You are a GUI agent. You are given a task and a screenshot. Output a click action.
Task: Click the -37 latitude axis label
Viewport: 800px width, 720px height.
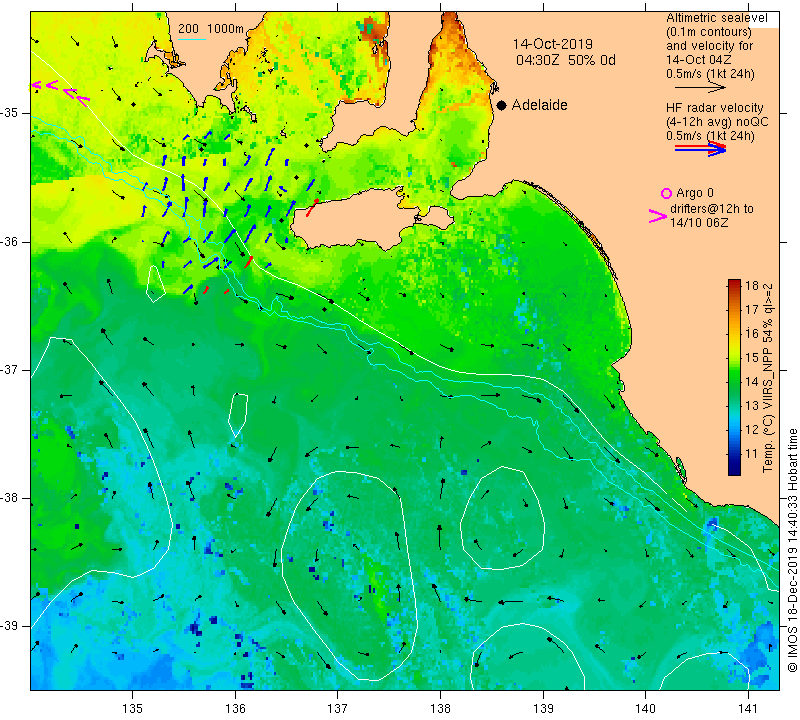(11, 370)
